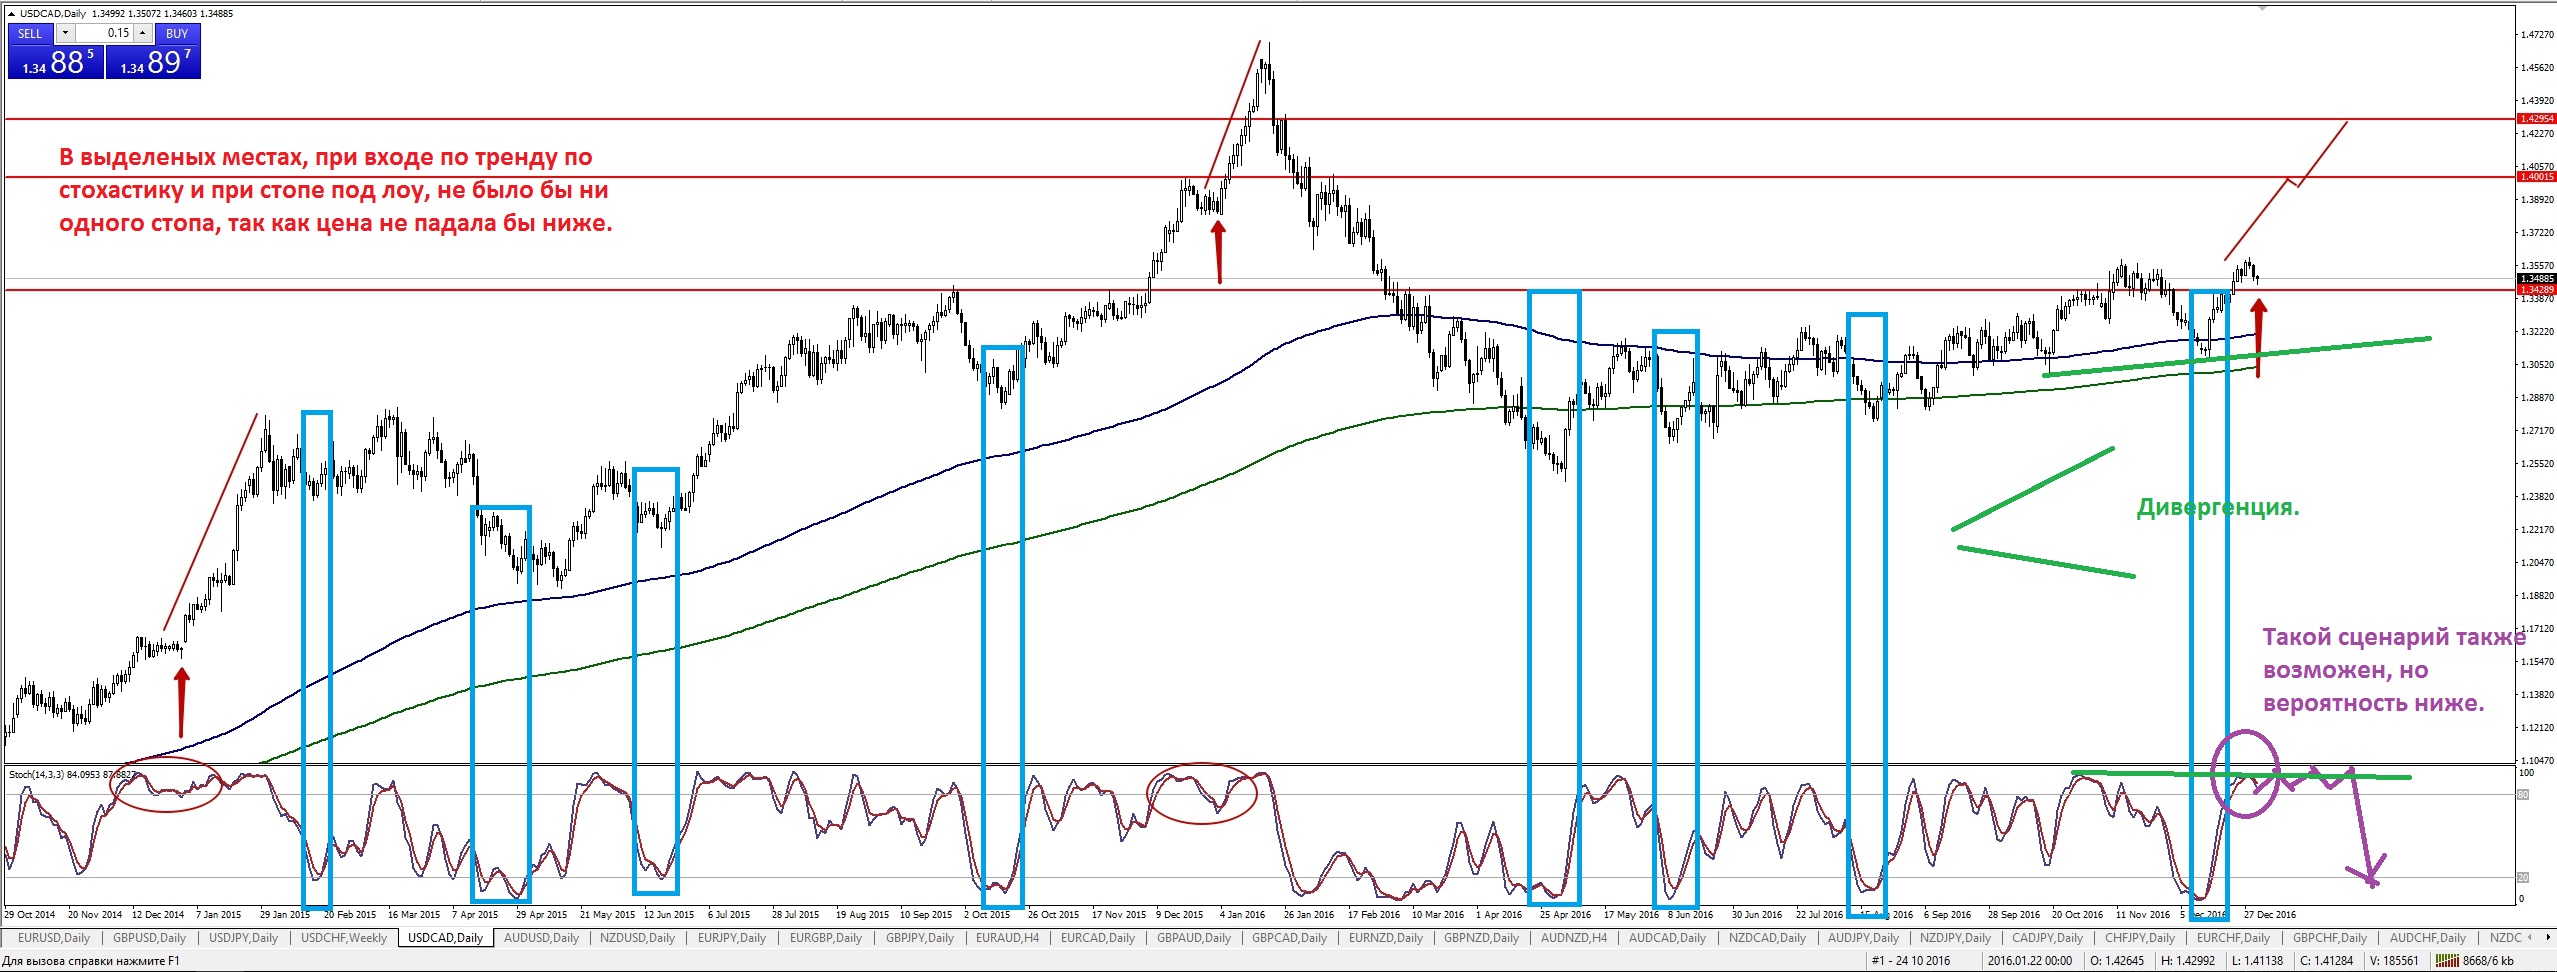Click the connection status bars icon
This screenshot has width=2557, height=972.
(x=2446, y=961)
